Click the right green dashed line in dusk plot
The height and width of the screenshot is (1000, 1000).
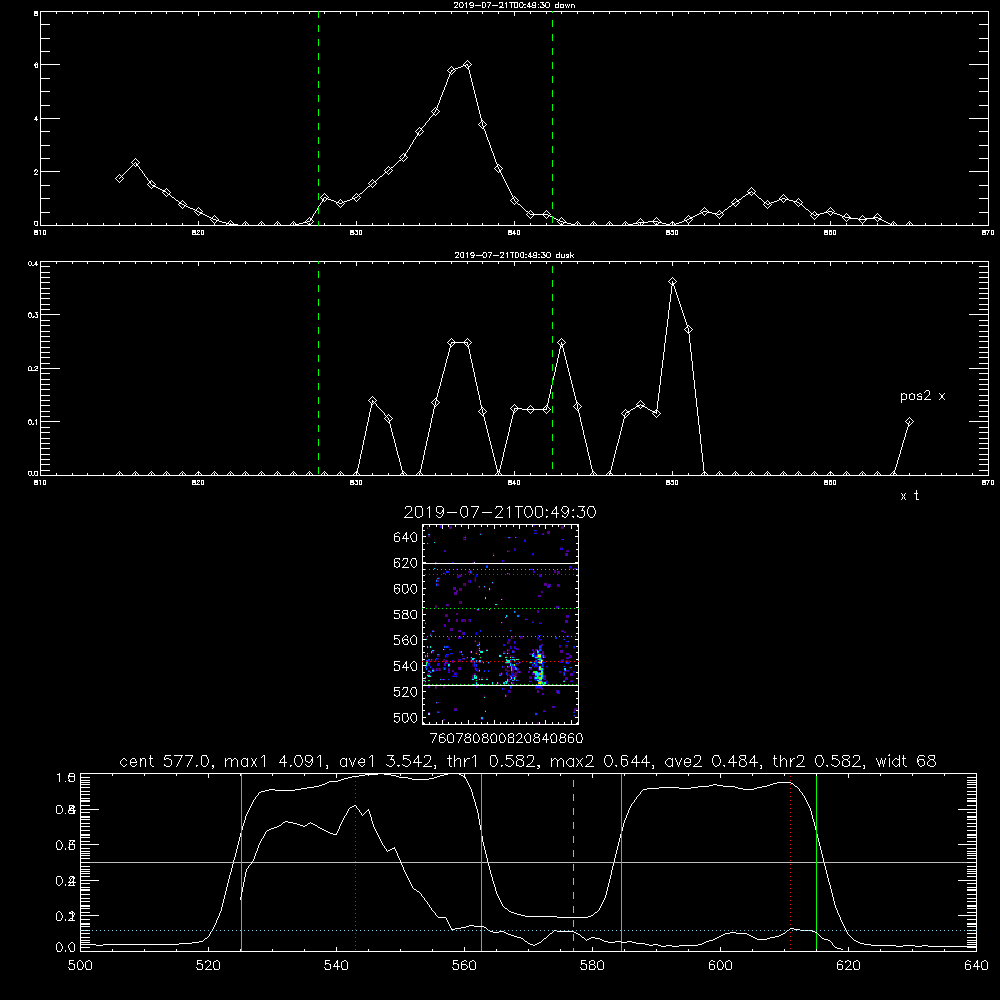click(552, 369)
